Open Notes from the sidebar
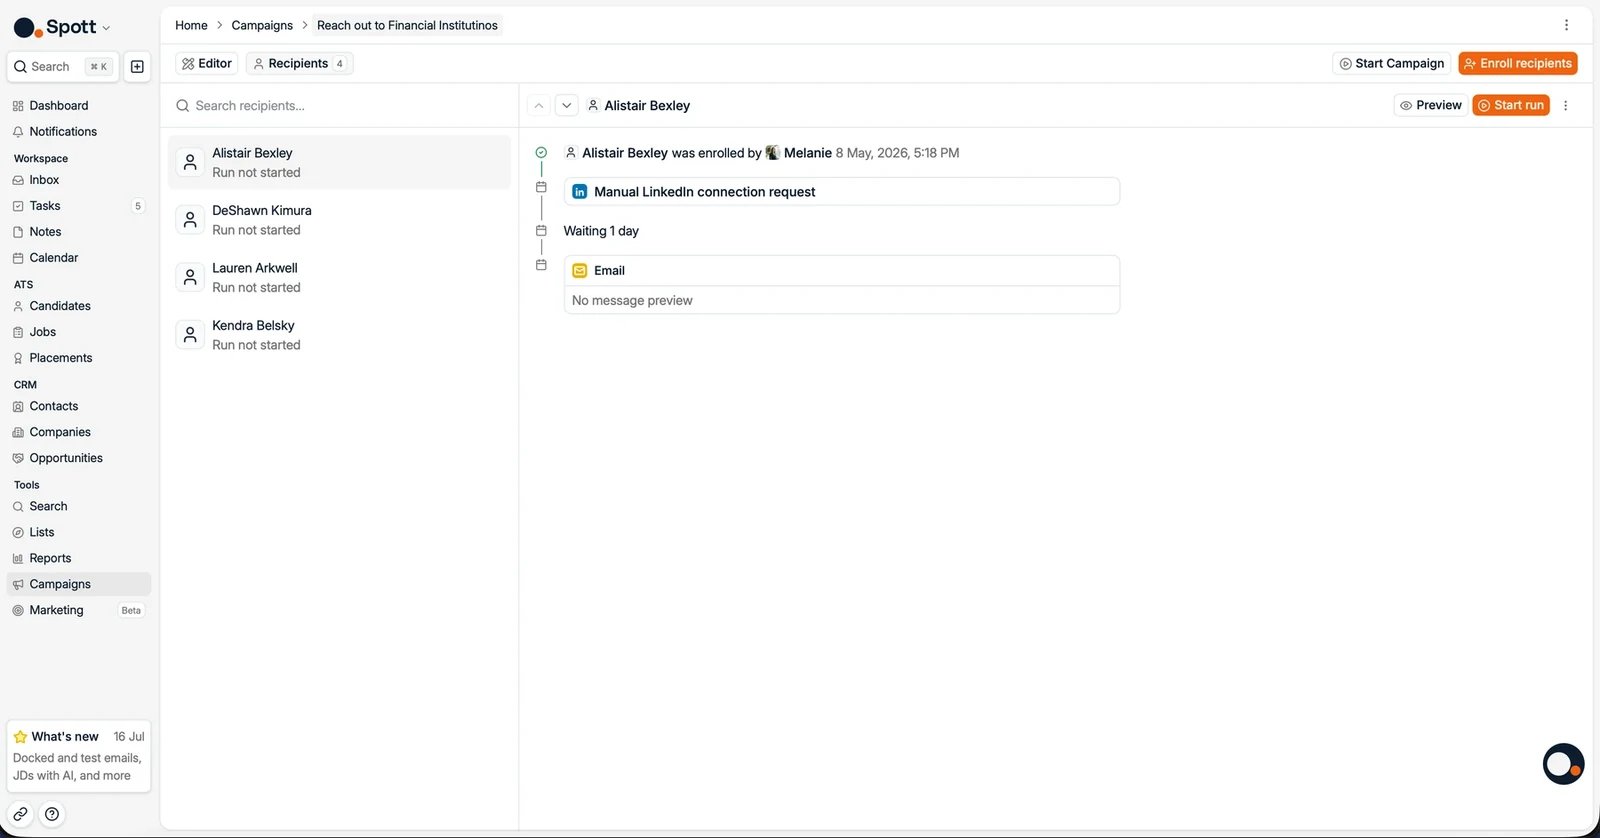The image size is (1600, 838). pos(78,232)
